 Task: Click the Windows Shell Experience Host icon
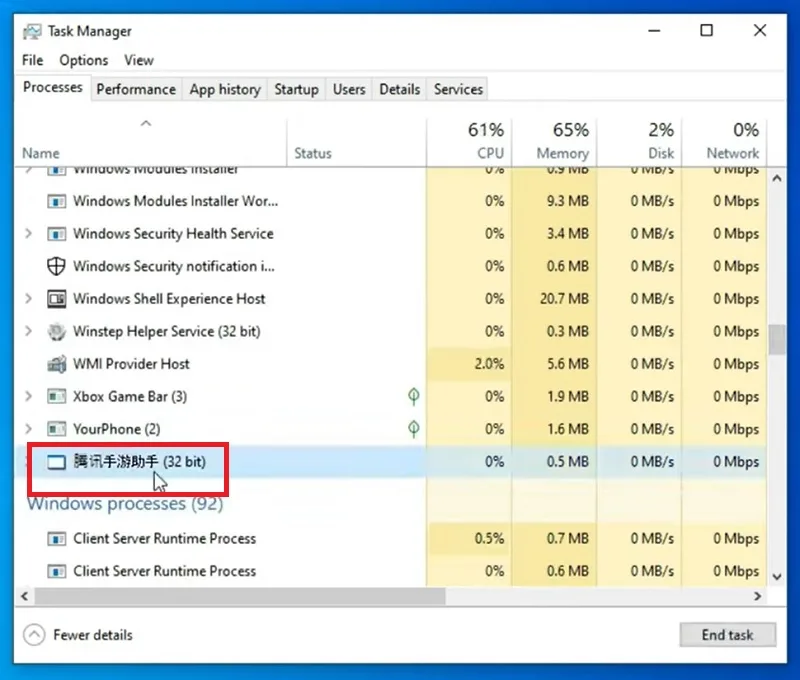coord(56,299)
